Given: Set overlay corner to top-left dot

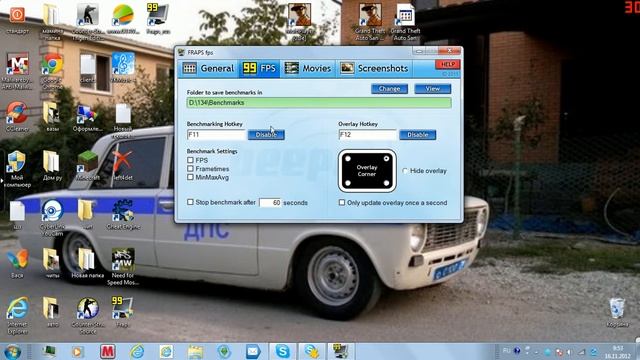Looking at the screenshot, I should point(348,158).
